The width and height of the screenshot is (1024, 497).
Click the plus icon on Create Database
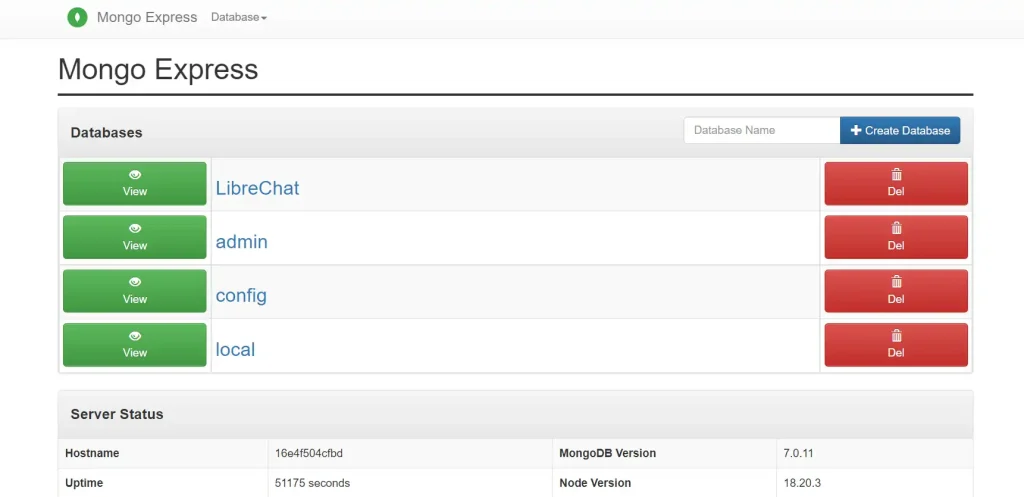(x=856, y=130)
